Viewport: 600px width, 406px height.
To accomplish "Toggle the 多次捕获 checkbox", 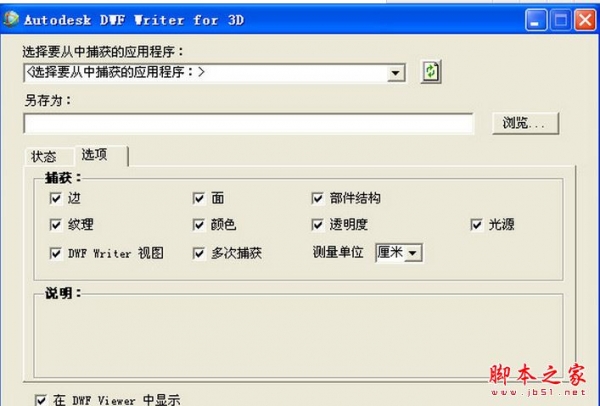I will (x=199, y=253).
